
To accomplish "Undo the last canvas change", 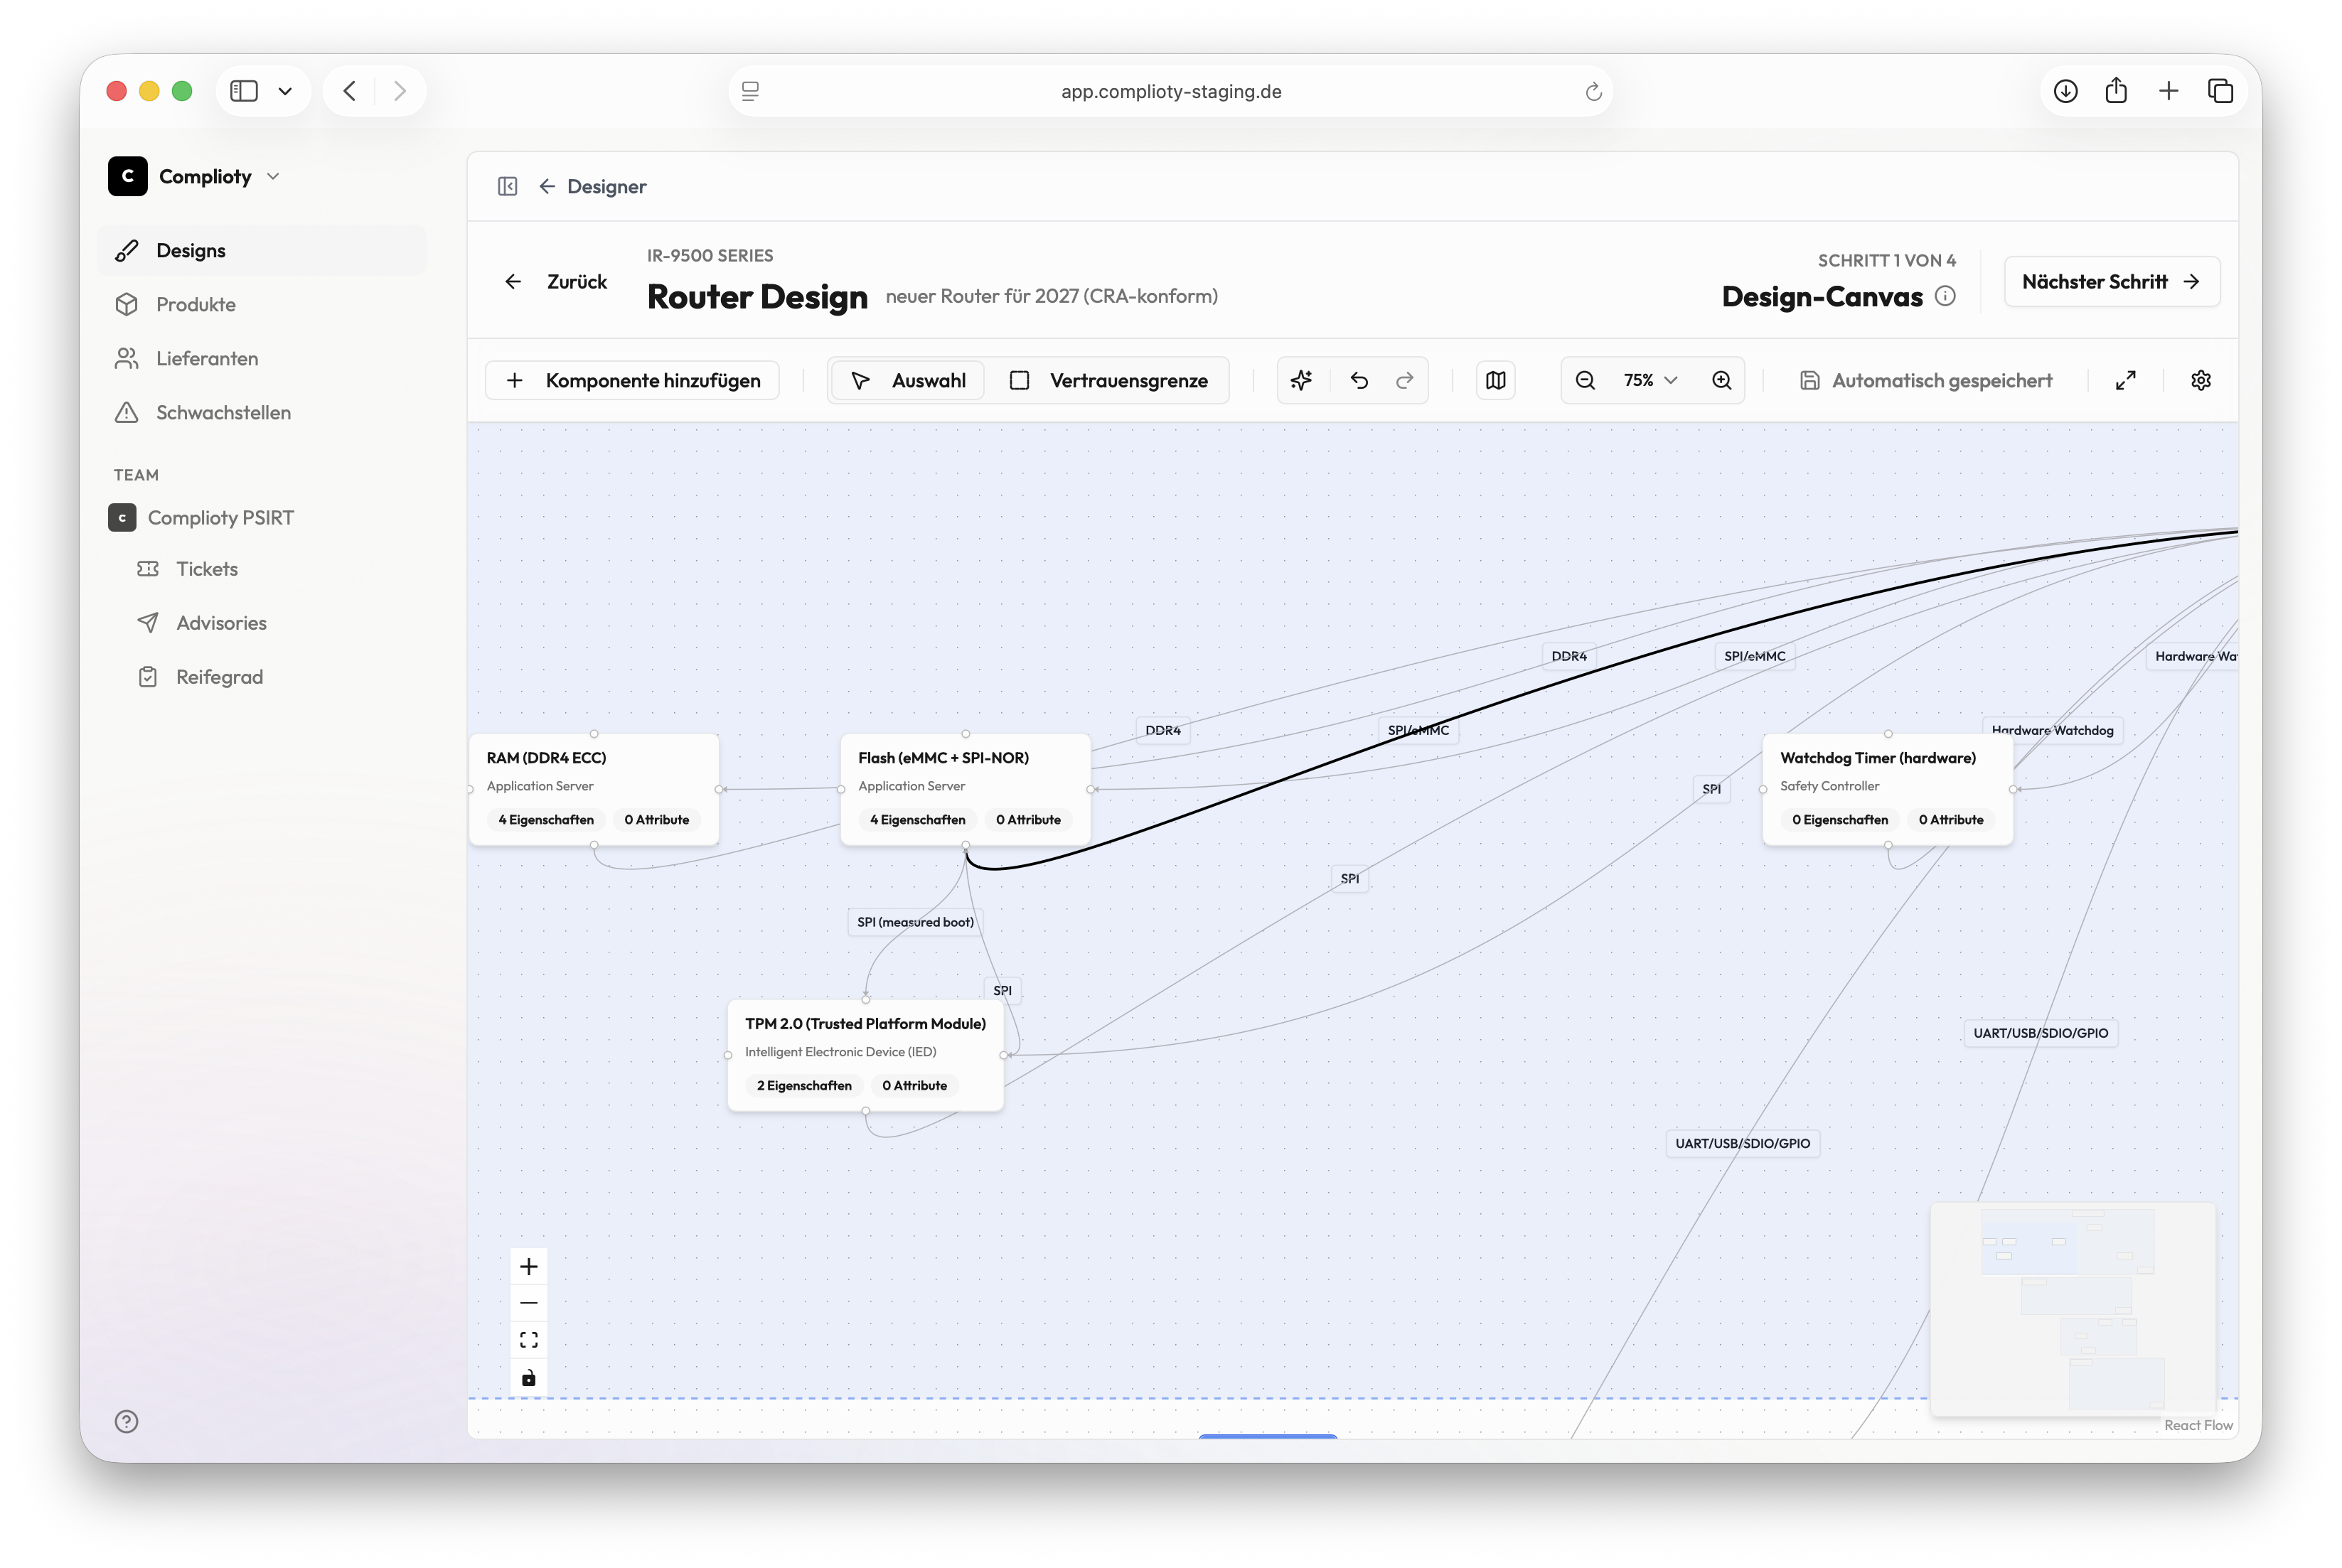I will click(1359, 380).
